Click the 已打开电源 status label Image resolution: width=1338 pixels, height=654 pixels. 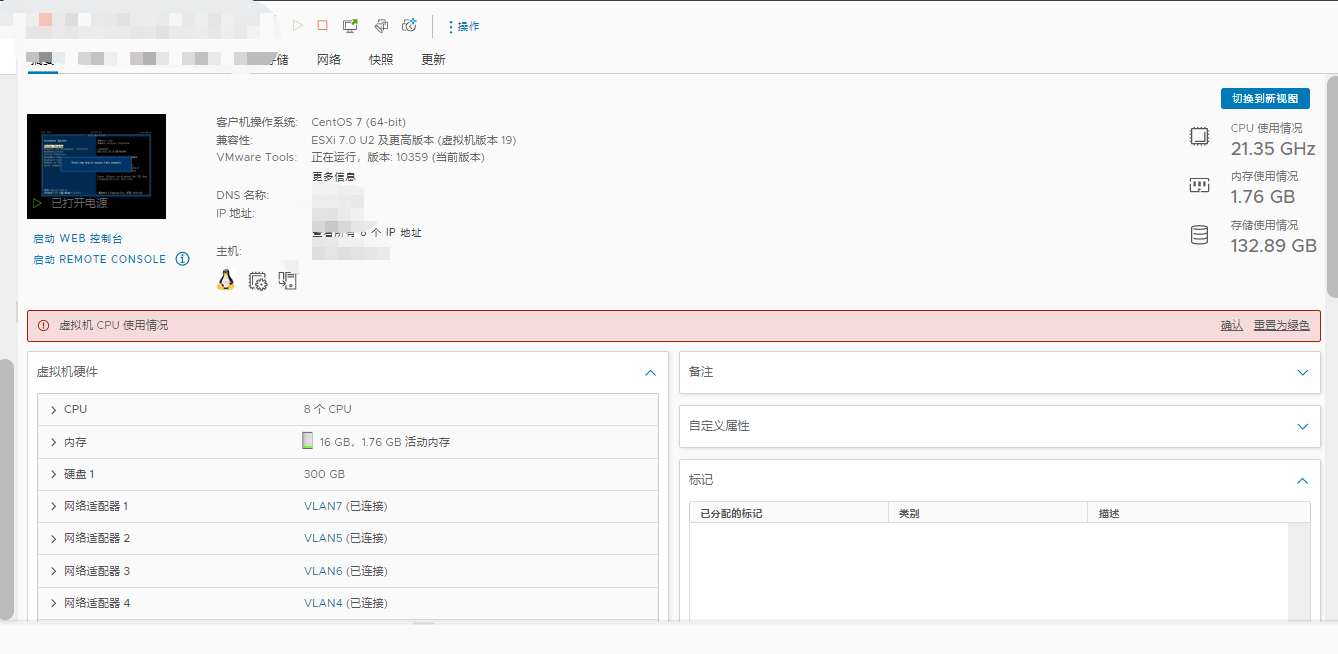[79, 203]
